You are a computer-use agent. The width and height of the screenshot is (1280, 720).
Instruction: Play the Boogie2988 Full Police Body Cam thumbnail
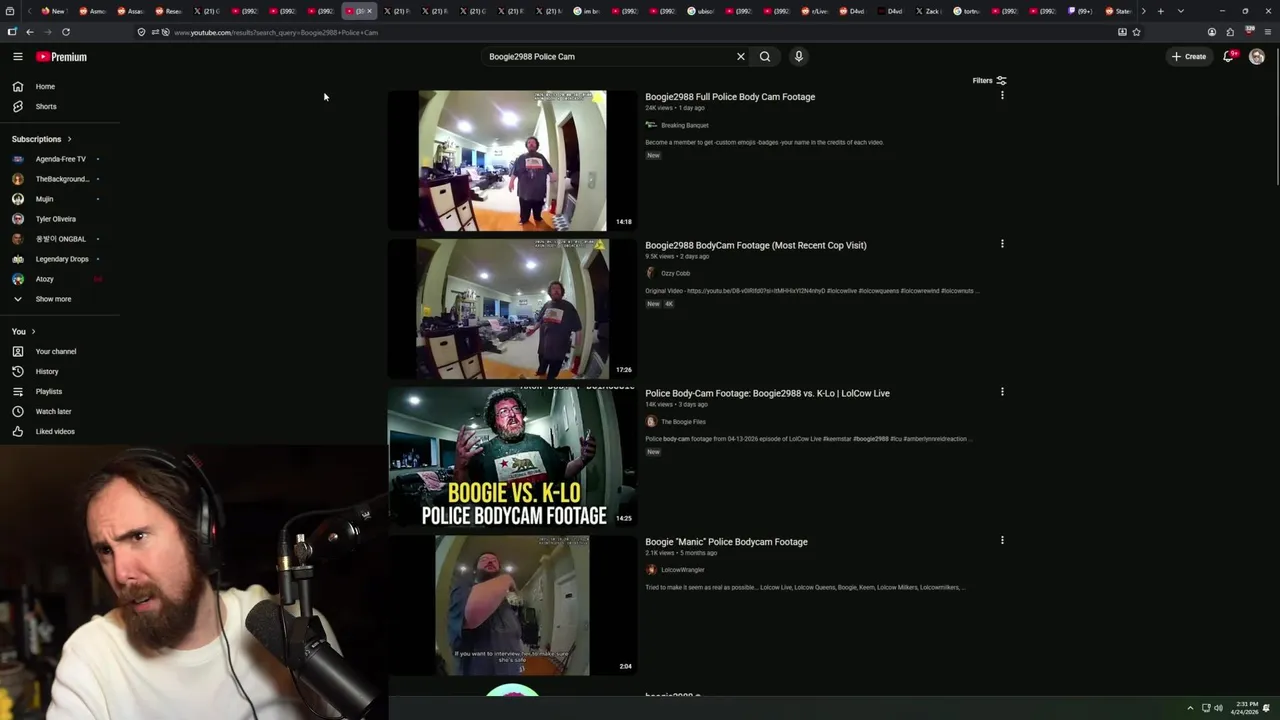click(512, 161)
